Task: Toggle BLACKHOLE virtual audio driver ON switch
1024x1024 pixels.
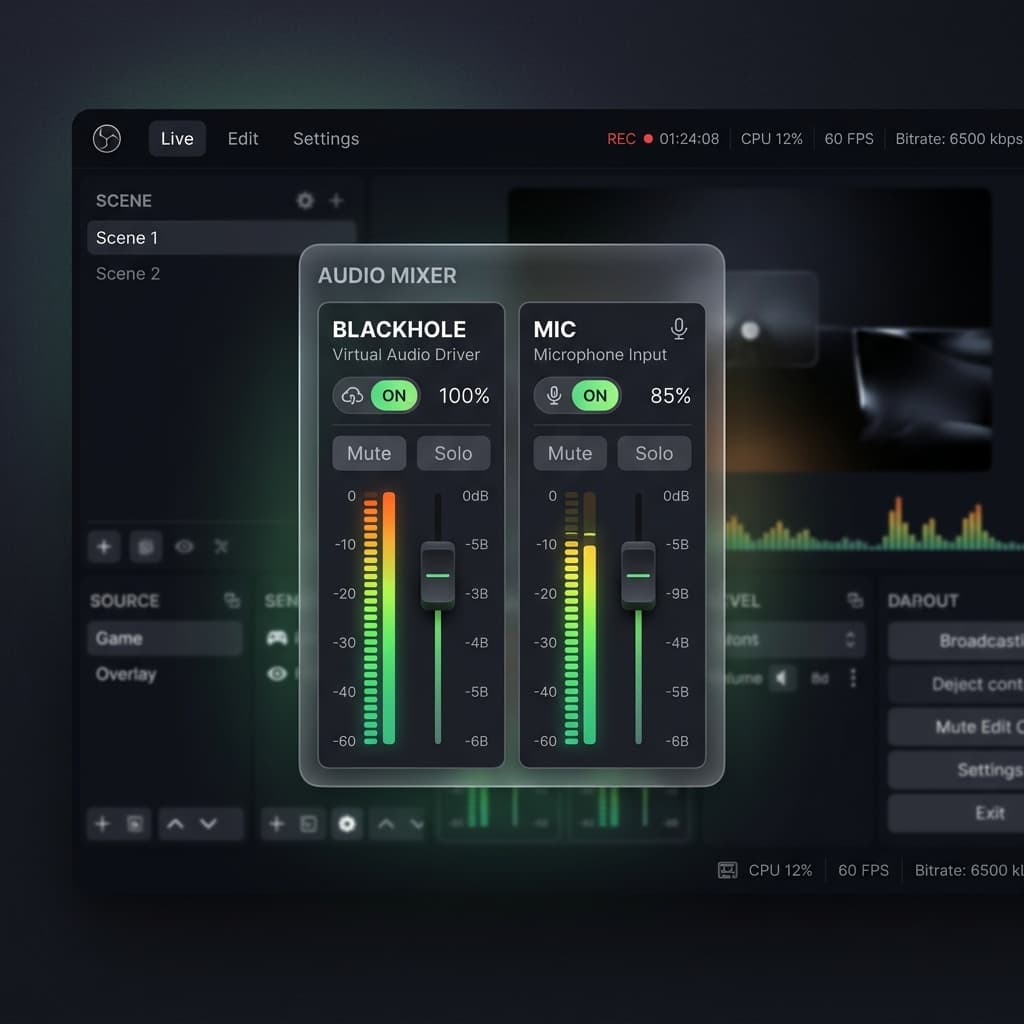Action: pos(392,396)
